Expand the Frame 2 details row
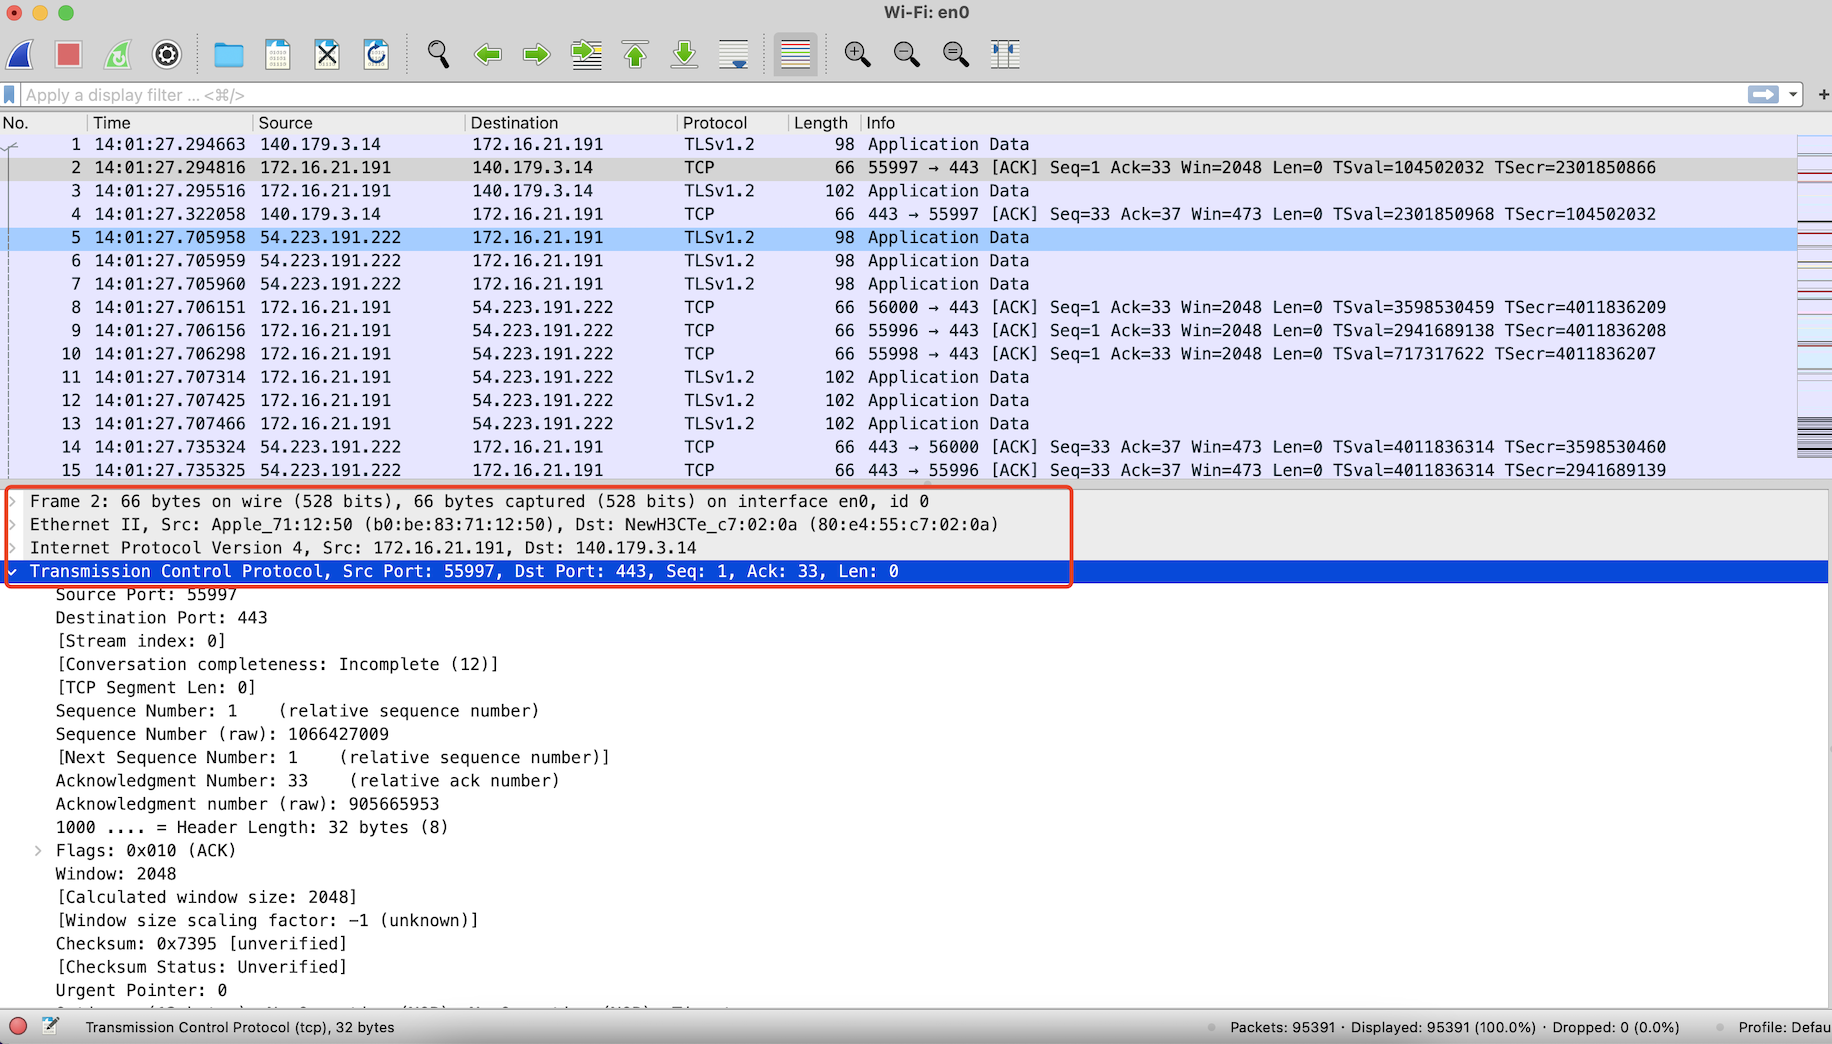Screen dimensions: 1832x1044 (x=13, y=501)
